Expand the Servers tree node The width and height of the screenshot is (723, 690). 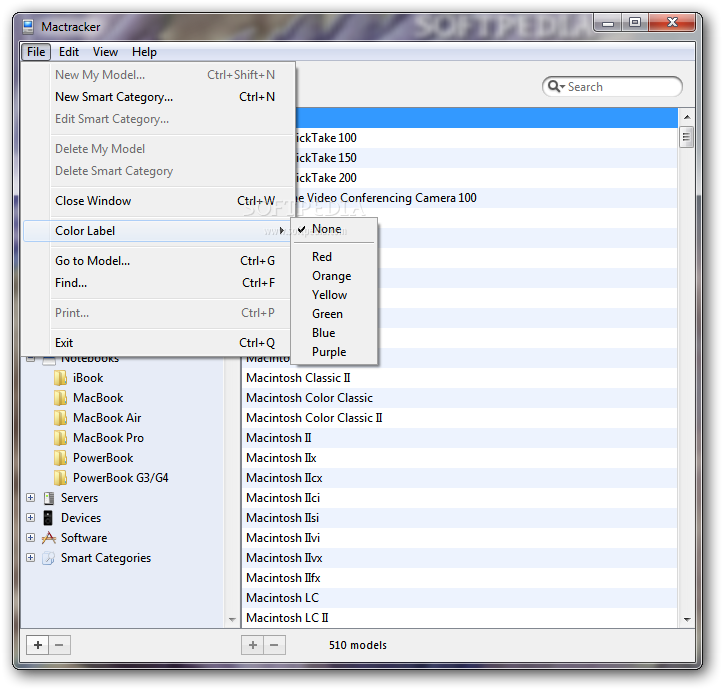(30, 498)
